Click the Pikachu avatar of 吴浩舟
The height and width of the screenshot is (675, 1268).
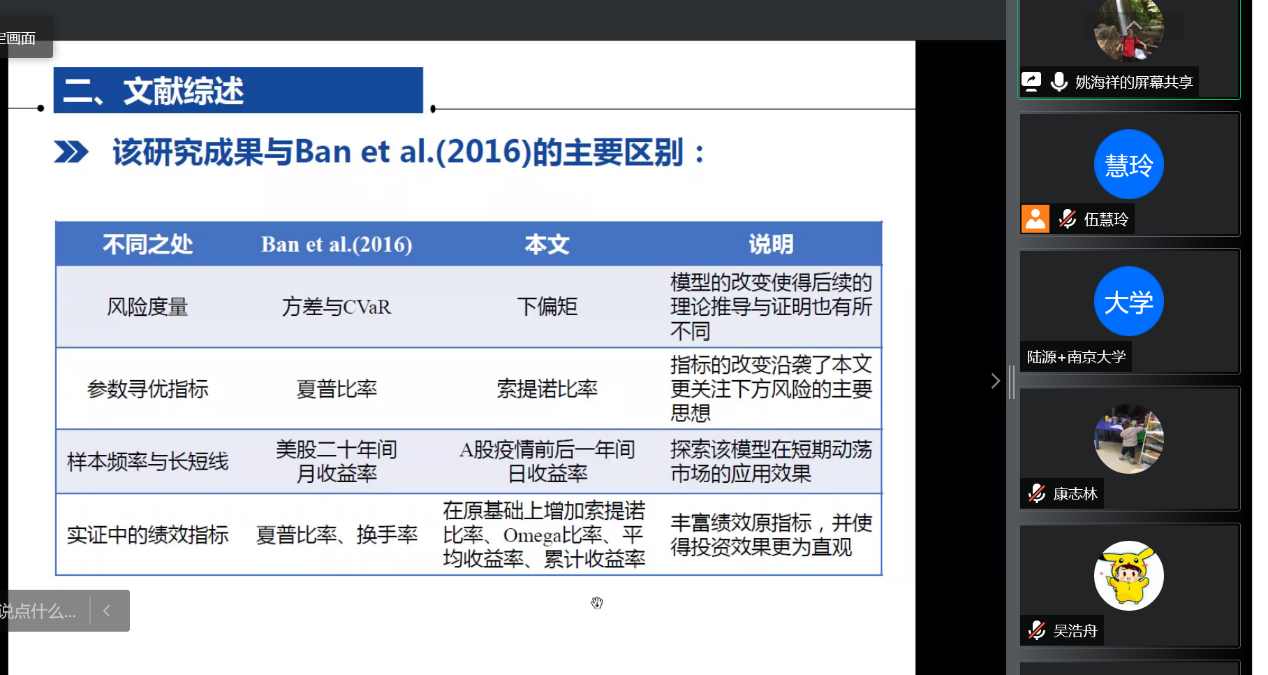pyautogui.click(x=1128, y=576)
